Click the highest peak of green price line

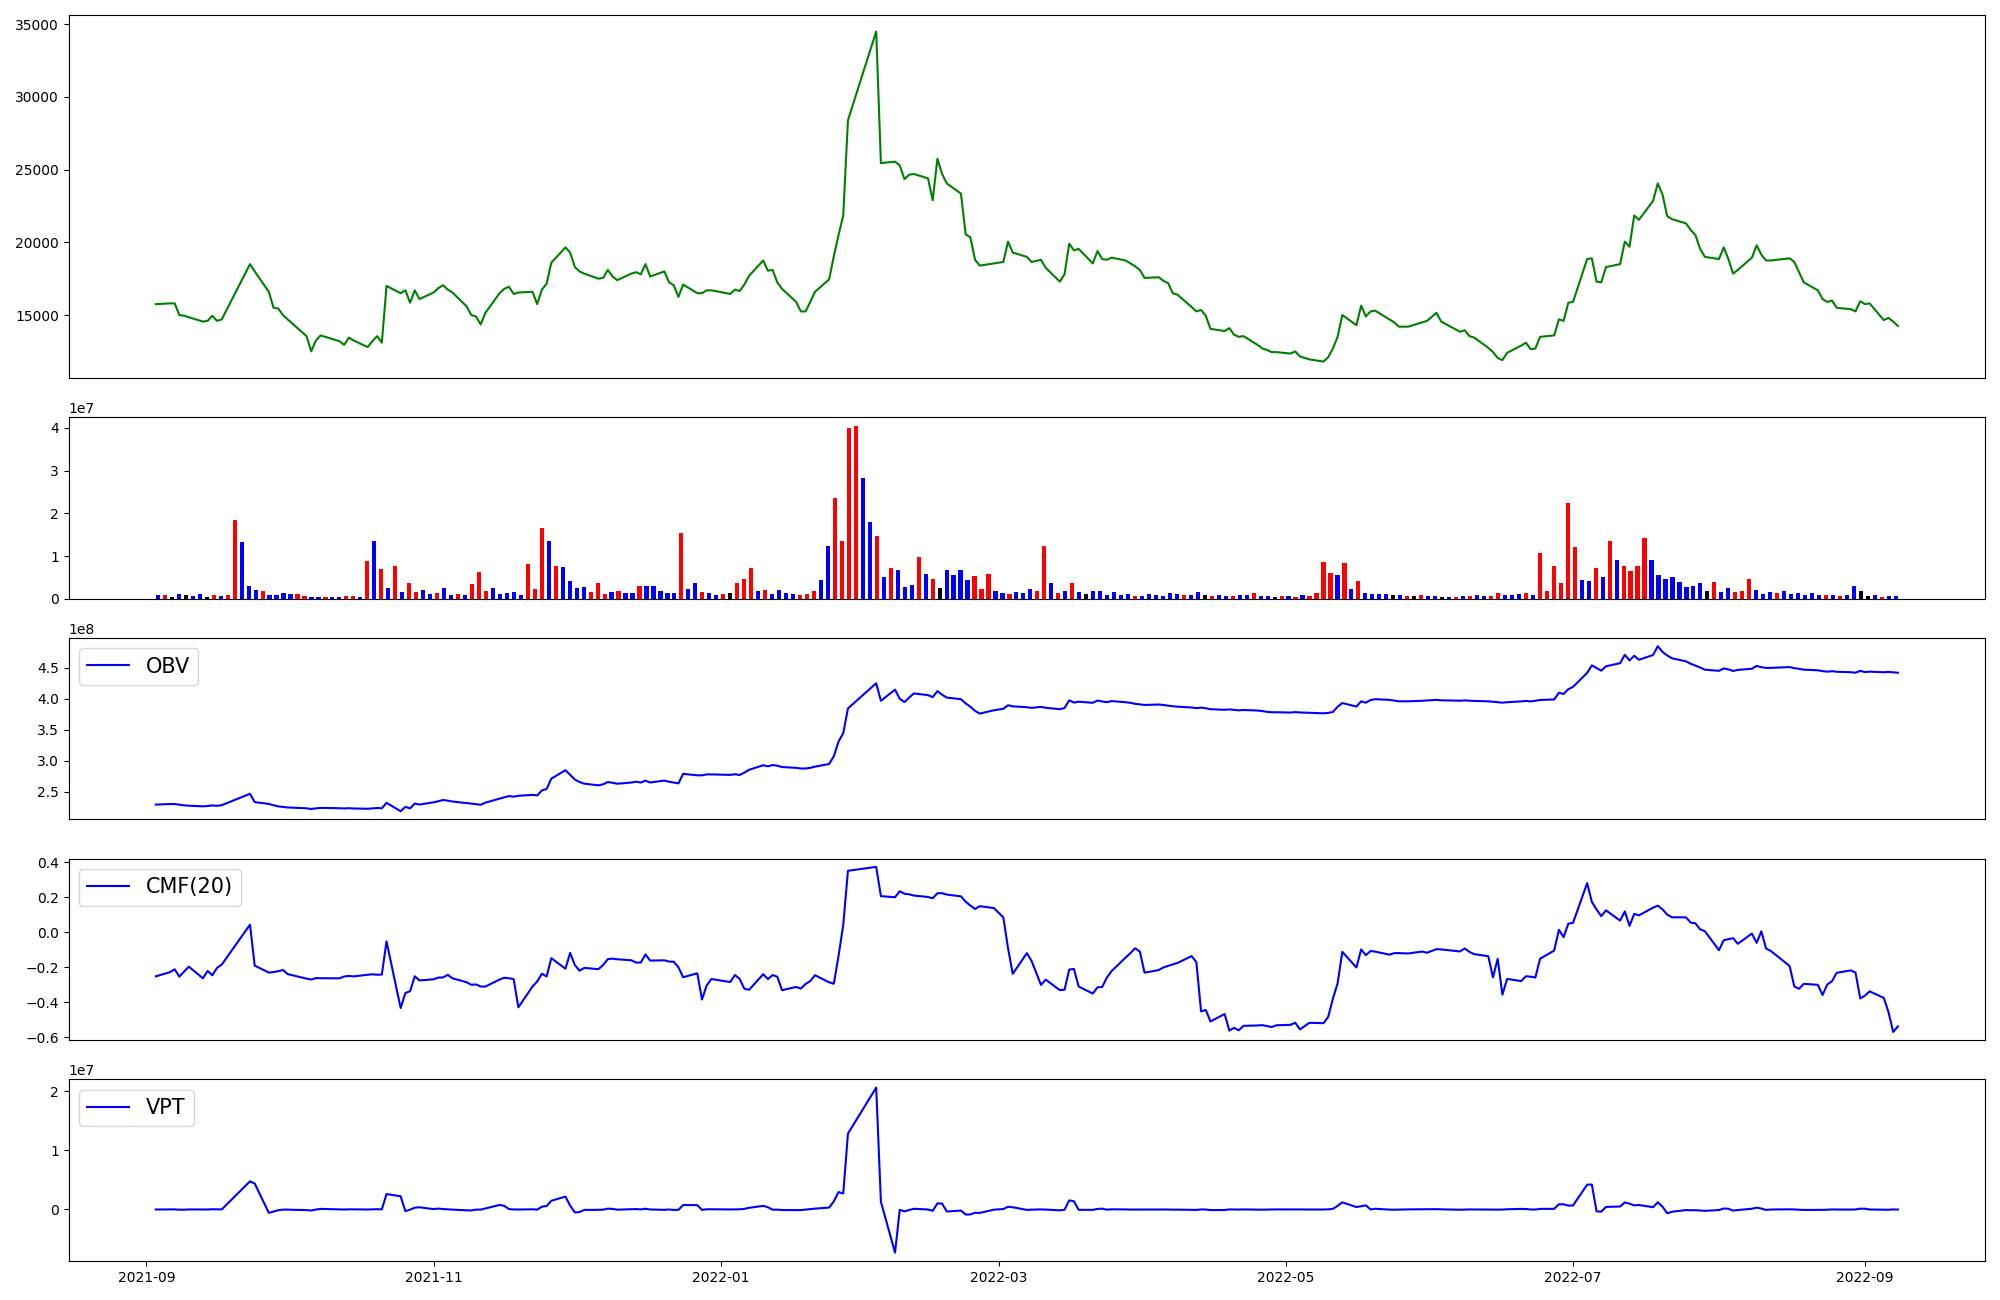point(876,32)
